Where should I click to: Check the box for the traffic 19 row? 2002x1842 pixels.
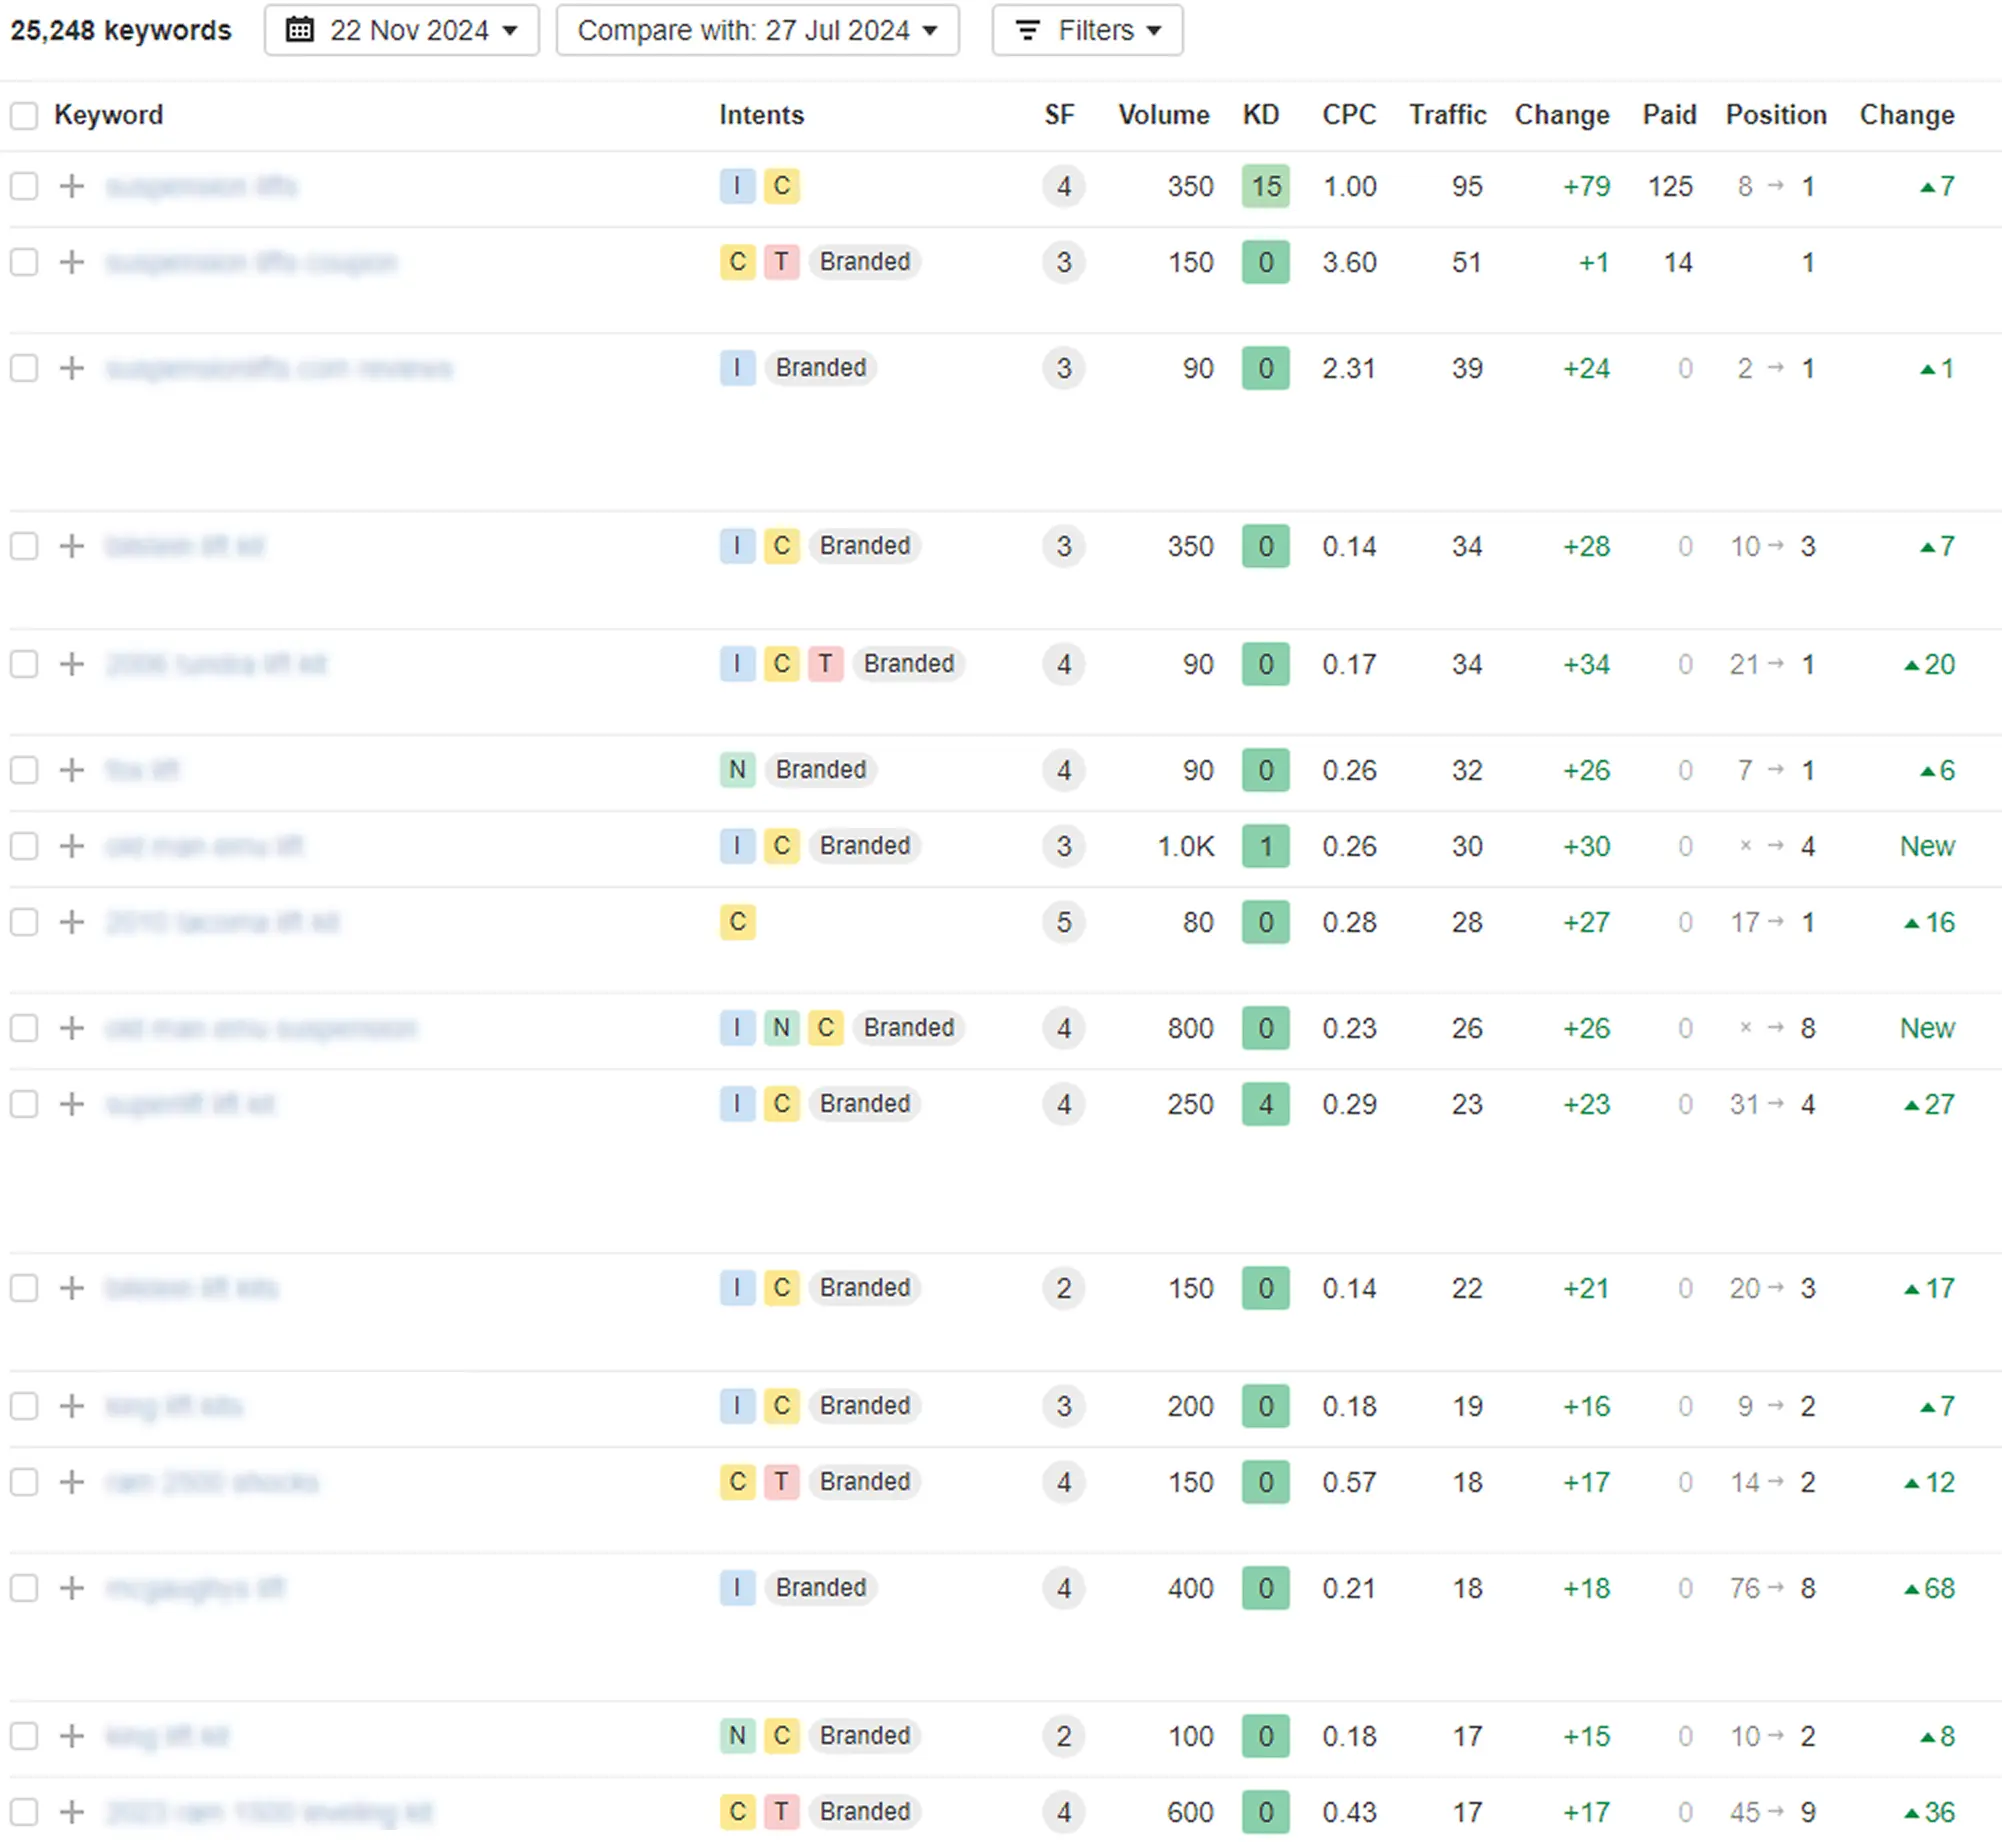pos(24,1406)
